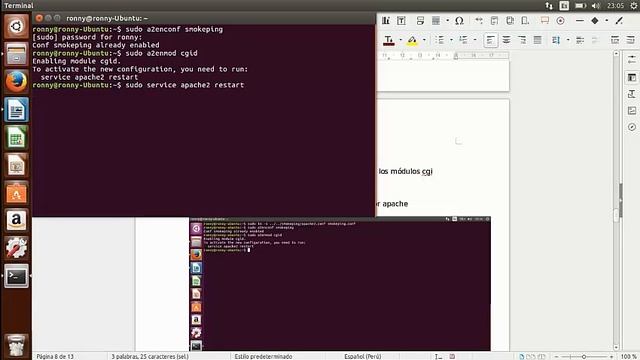This screenshot has width=640, height=360.
Task: Set line spacing in Writer
Action: pos(556,40)
